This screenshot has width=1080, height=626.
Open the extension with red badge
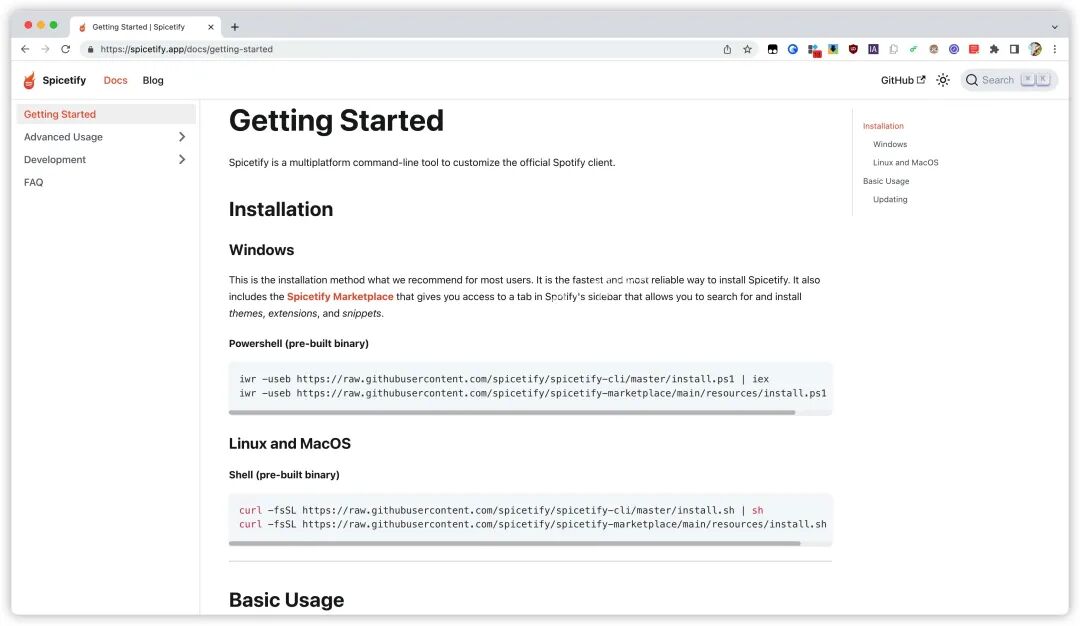[814, 50]
